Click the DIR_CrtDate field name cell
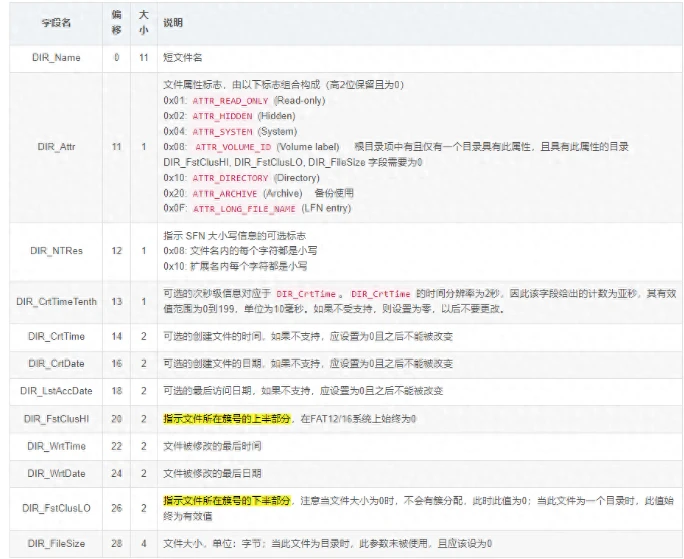Image resolution: width=684 pixels, height=559 pixels. tap(59, 364)
